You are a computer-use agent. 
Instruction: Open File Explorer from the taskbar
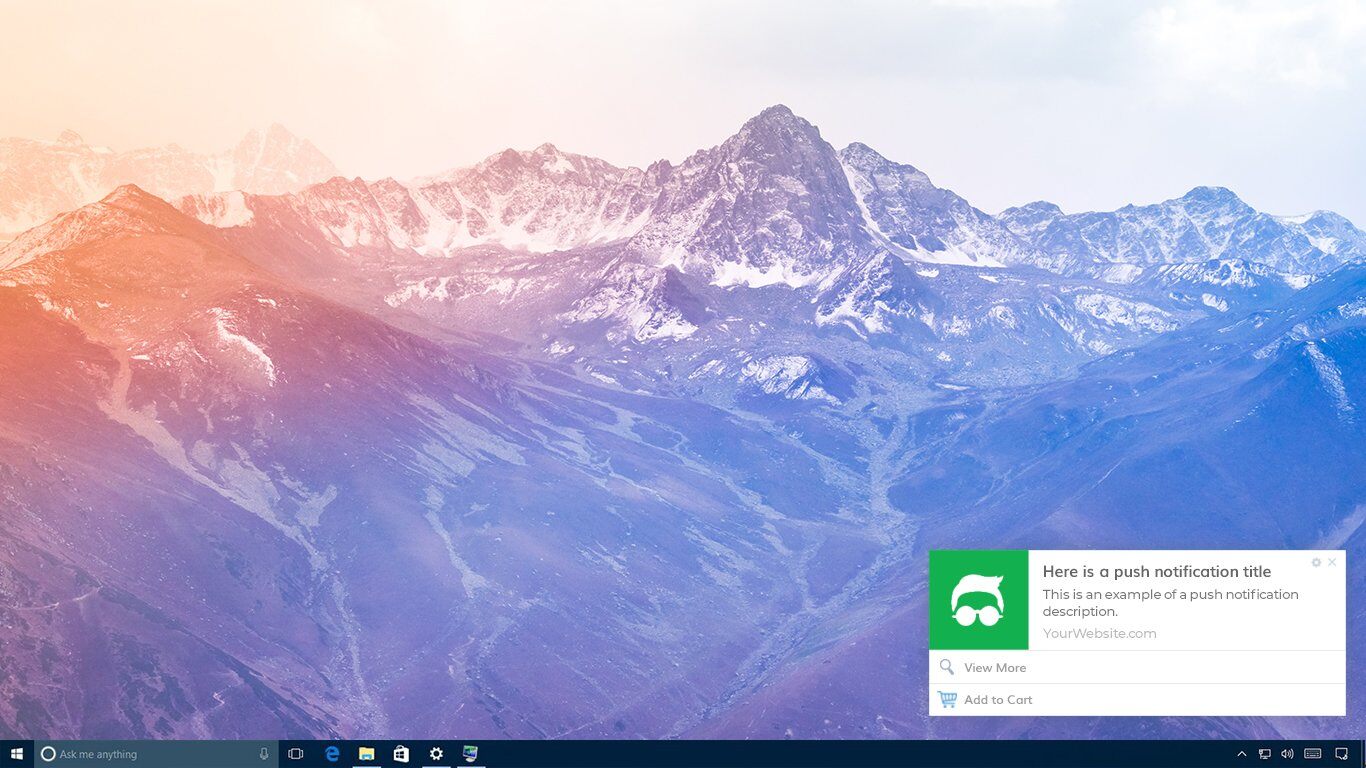click(x=367, y=754)
